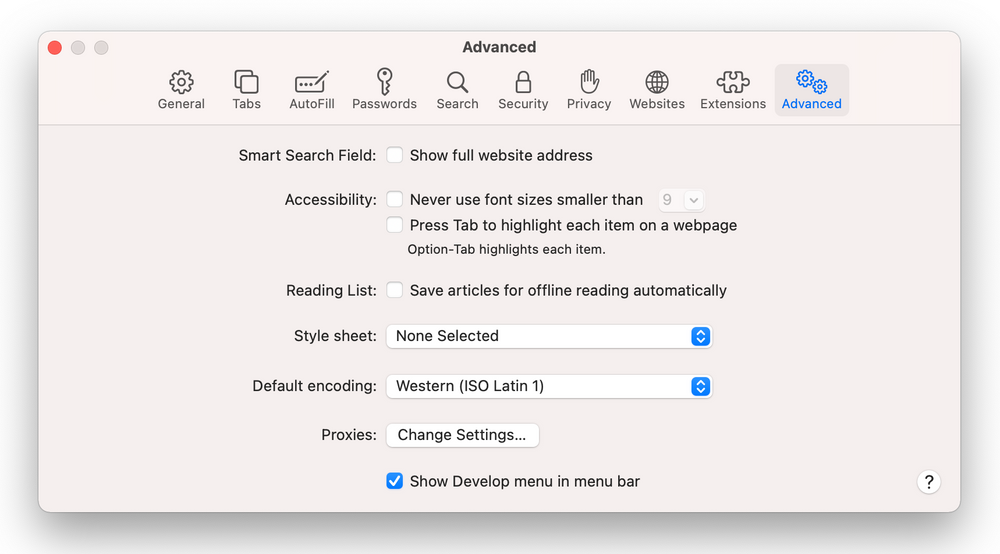The image size is (1000, 554).
Task: Expand the Default encoding dropdown
Action: click(x=548, y=386)
